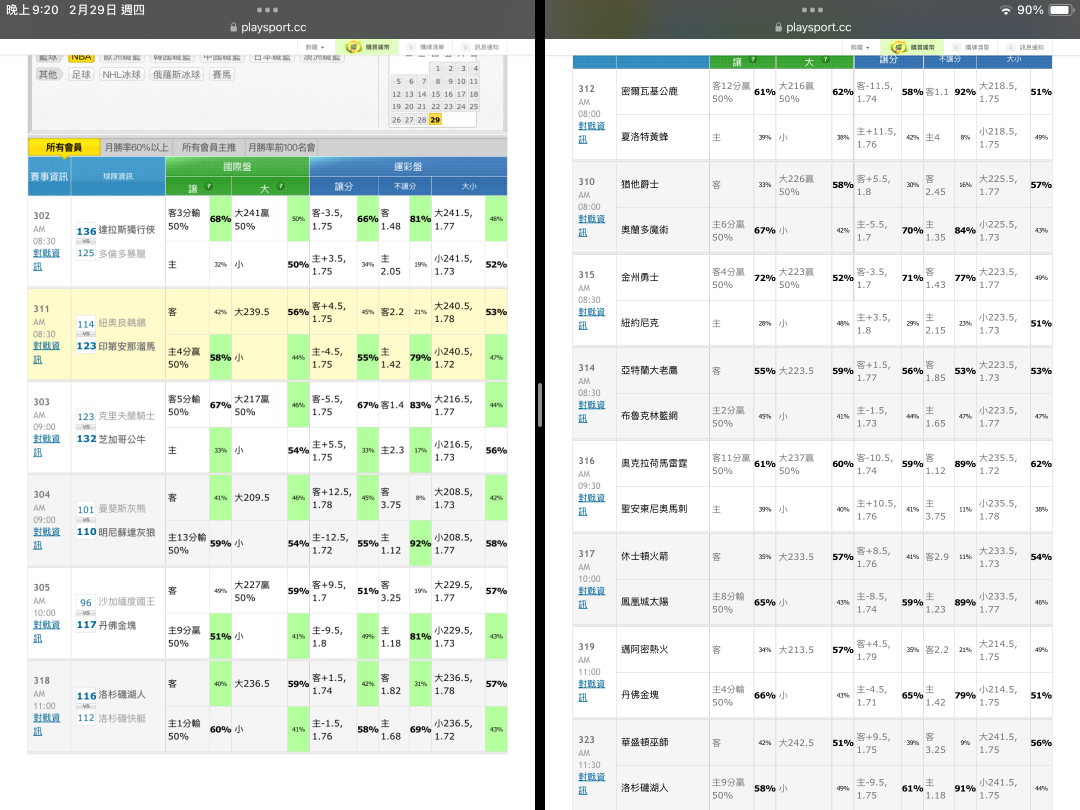The width and height of the screenshot is (1080, 810).
Task: Select date 22 in the calendar
Action: click(435, 107)
